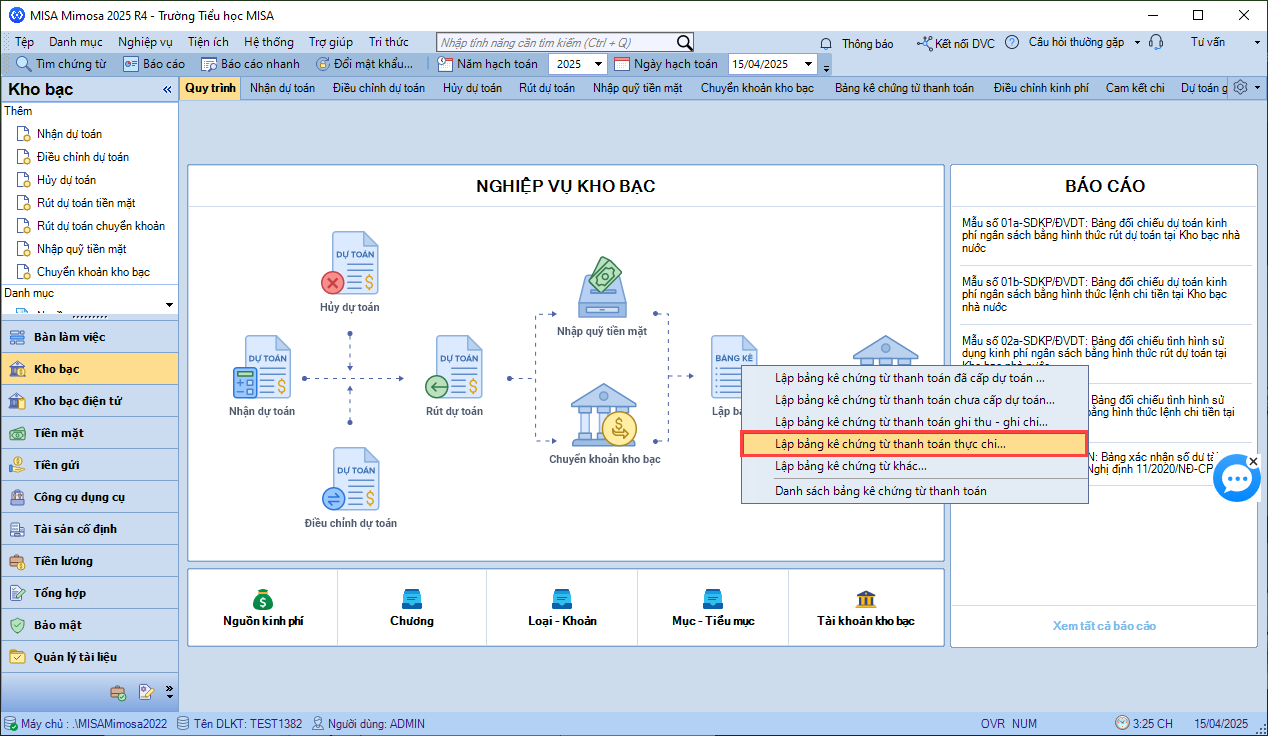The width and height of the screenshot is (1268, 736).
Task: Click the search magnifier icon
Action: (684, 42)
